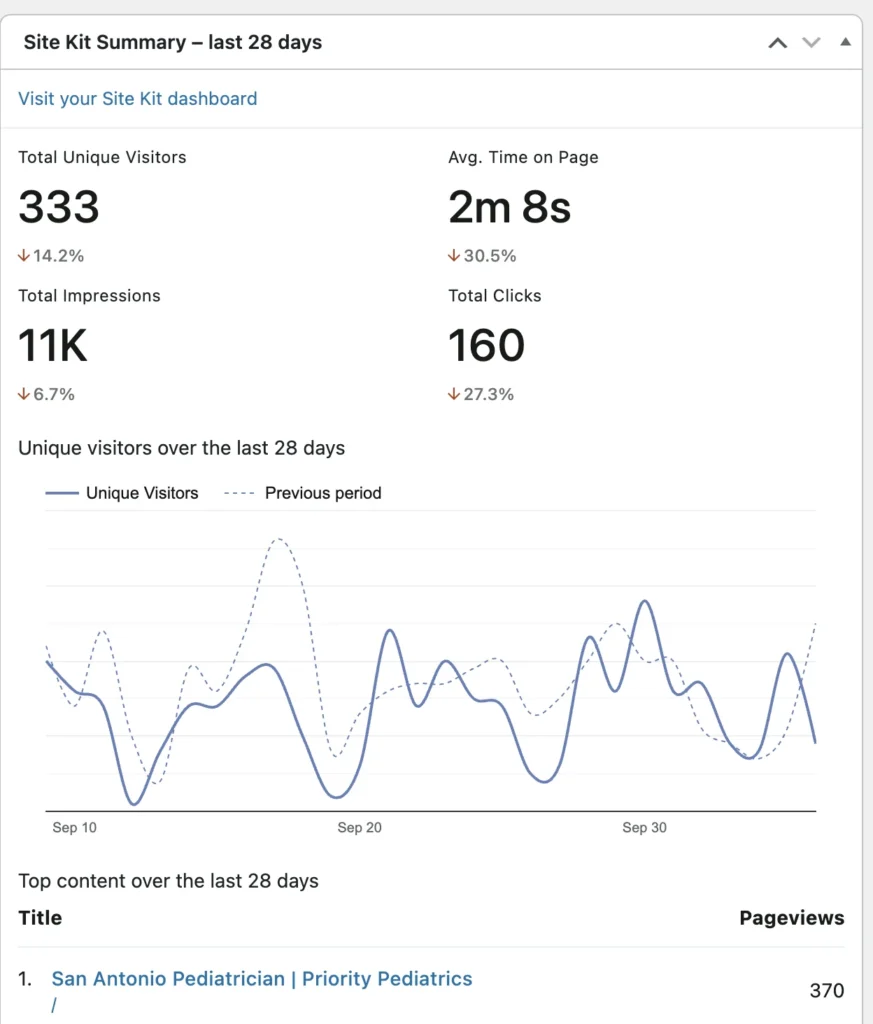Click the Top content over last 28 days heading
873x1024 pixels.
tap(168, 881)
